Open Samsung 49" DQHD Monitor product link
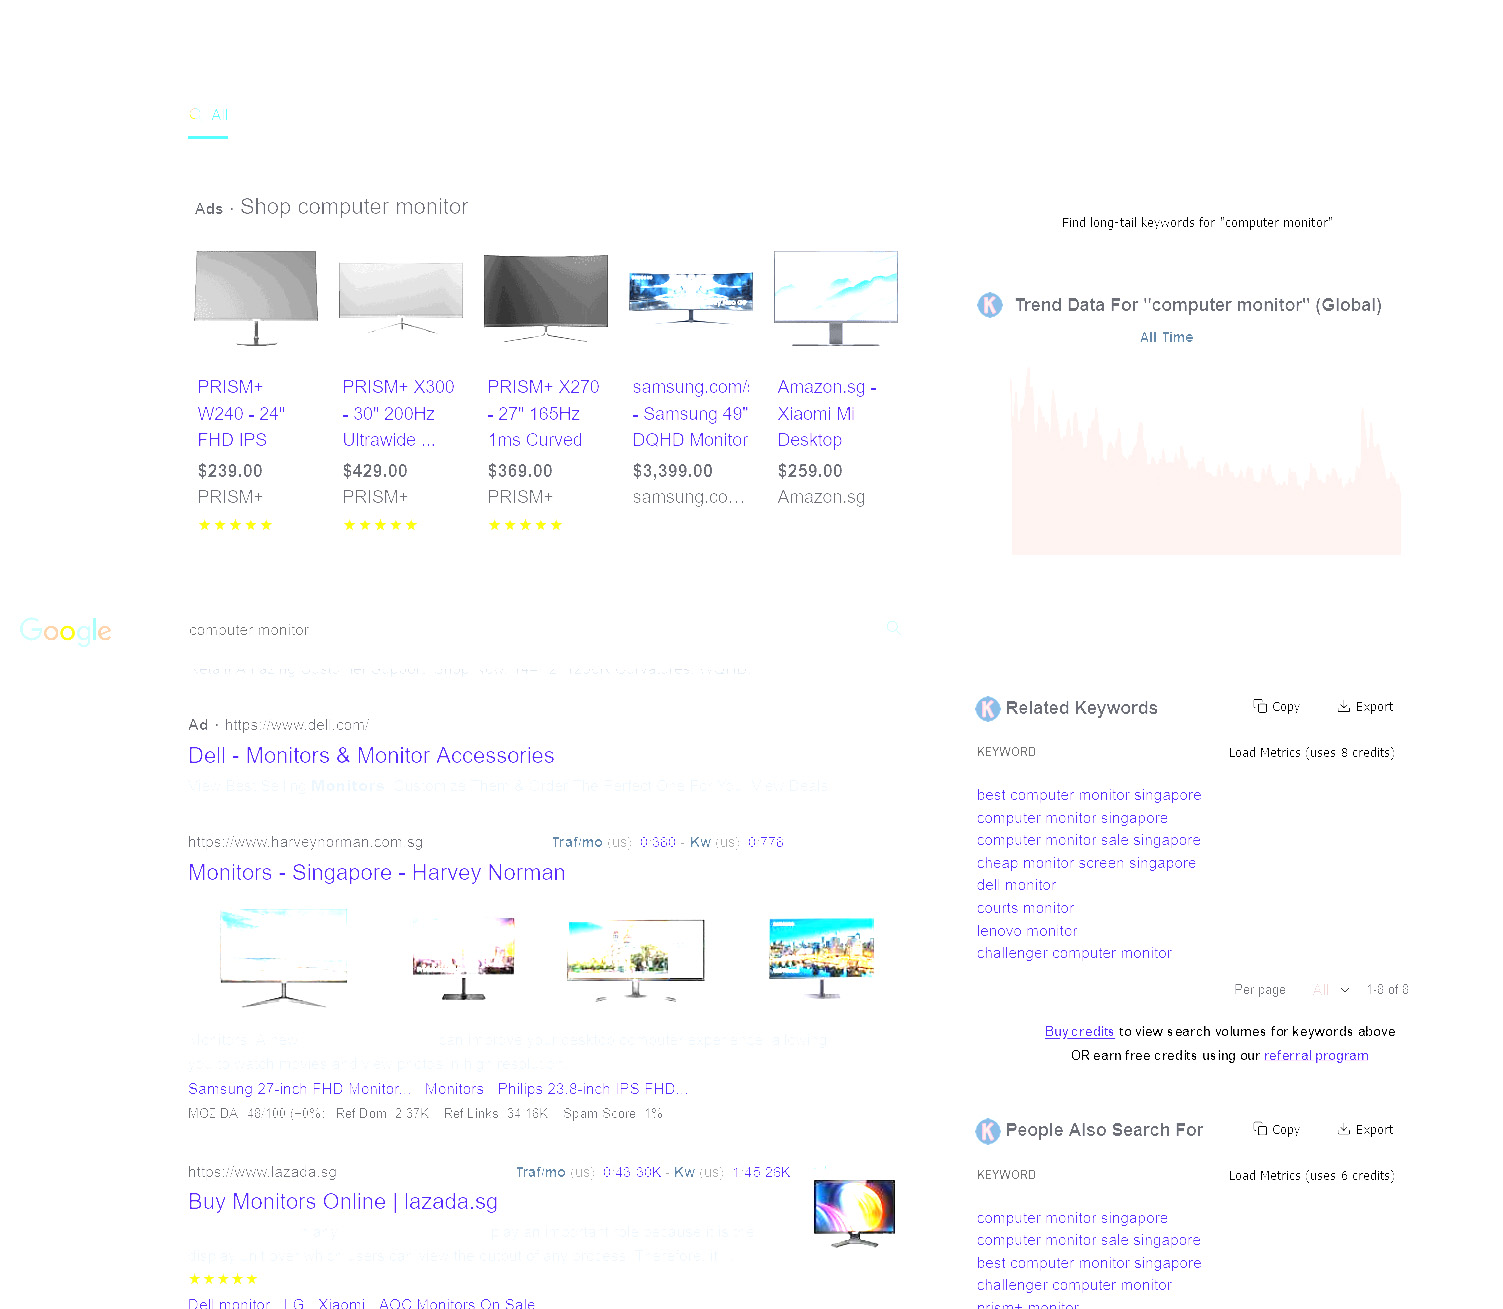Image resolution: width=1503 pixels, height=1309 pixels. coord(690,413)
